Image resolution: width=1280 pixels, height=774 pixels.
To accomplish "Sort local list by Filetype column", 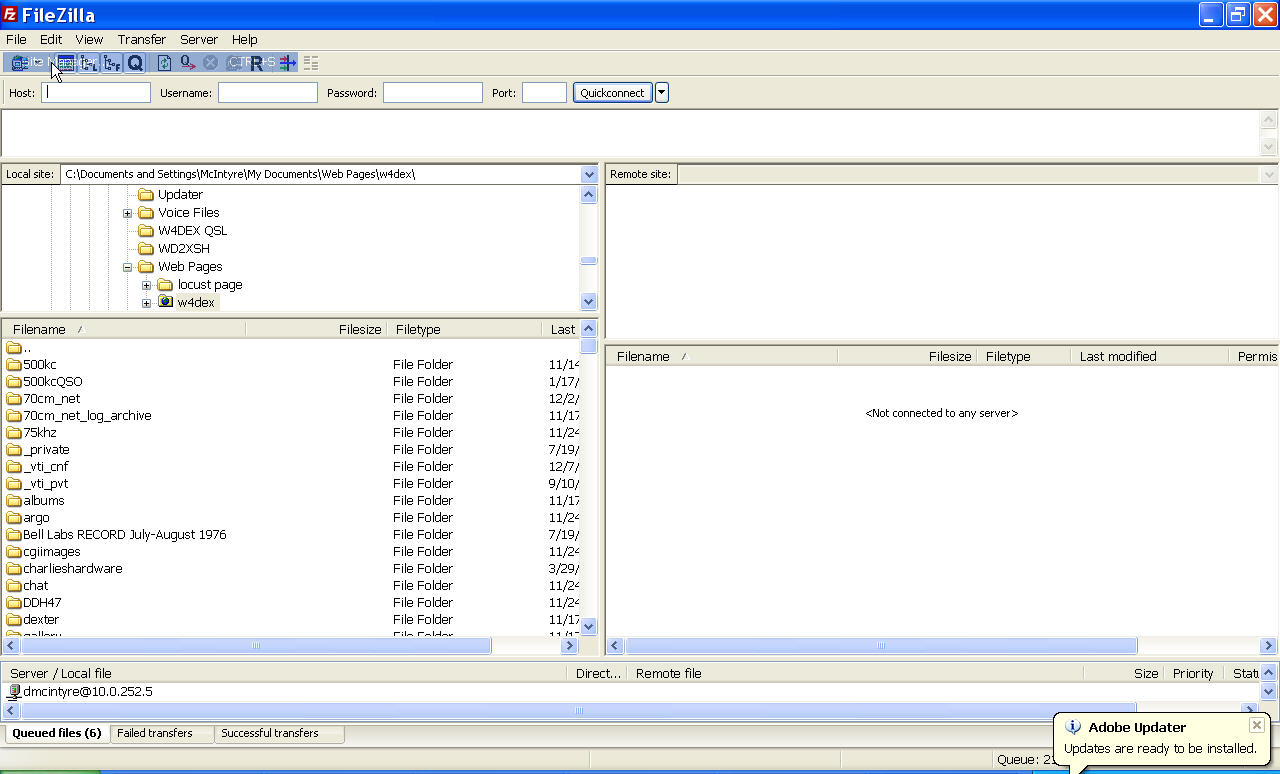I will (463, 329).
